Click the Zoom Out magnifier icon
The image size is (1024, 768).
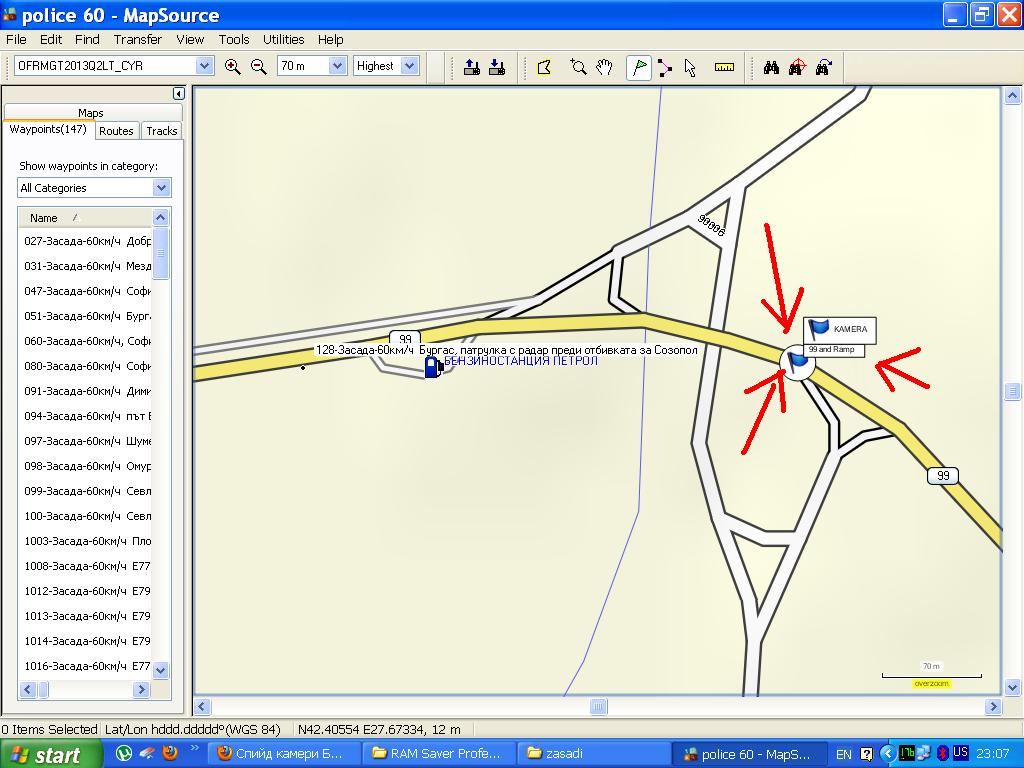point(259,66)
